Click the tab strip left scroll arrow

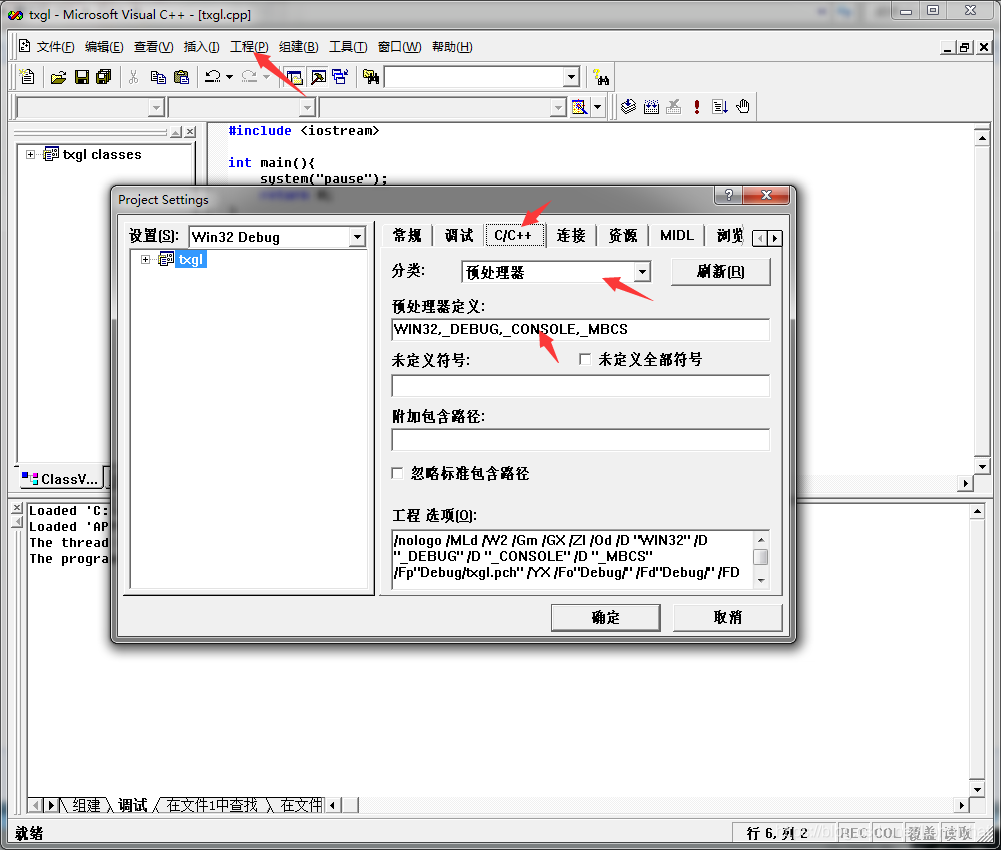pyautogui.click(x=760, y=238)
